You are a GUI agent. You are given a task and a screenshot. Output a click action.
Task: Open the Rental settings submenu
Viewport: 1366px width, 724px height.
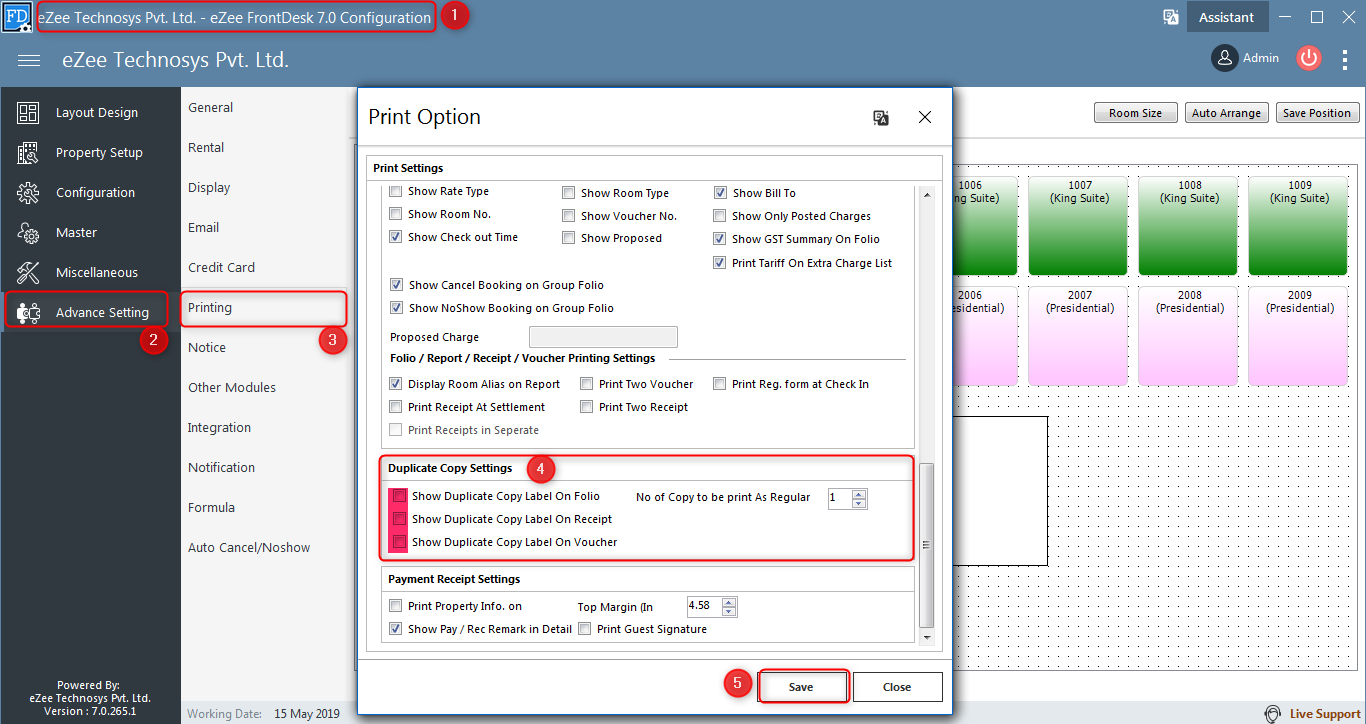pyautogui.click(x=206, y=147)
